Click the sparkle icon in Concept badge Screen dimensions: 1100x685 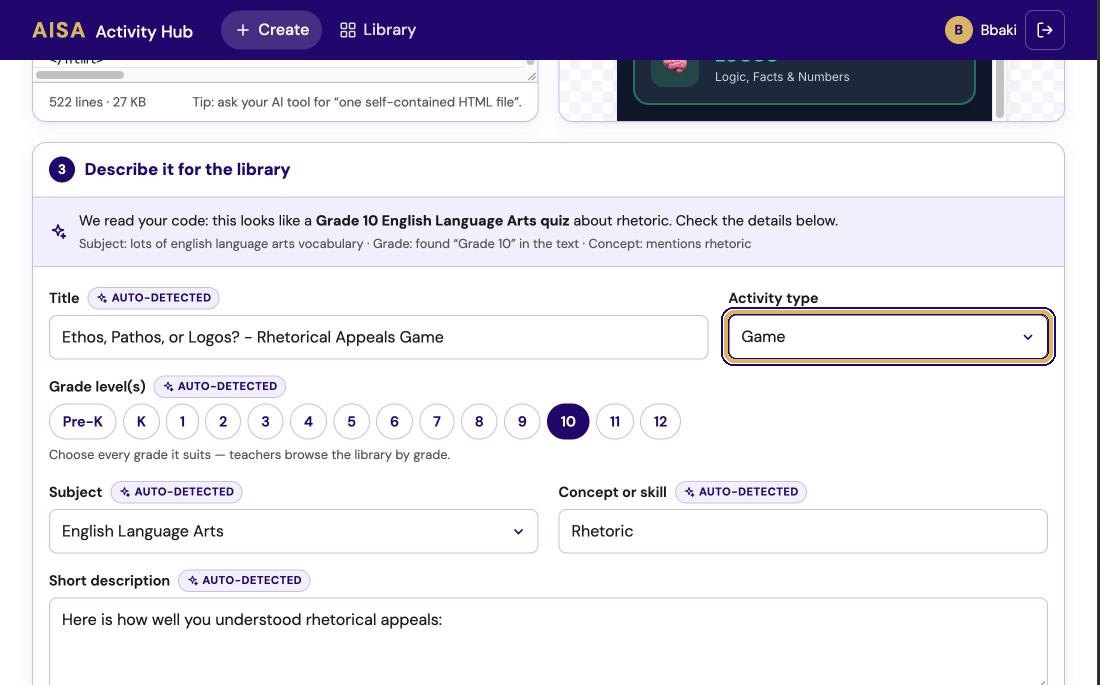690,492
